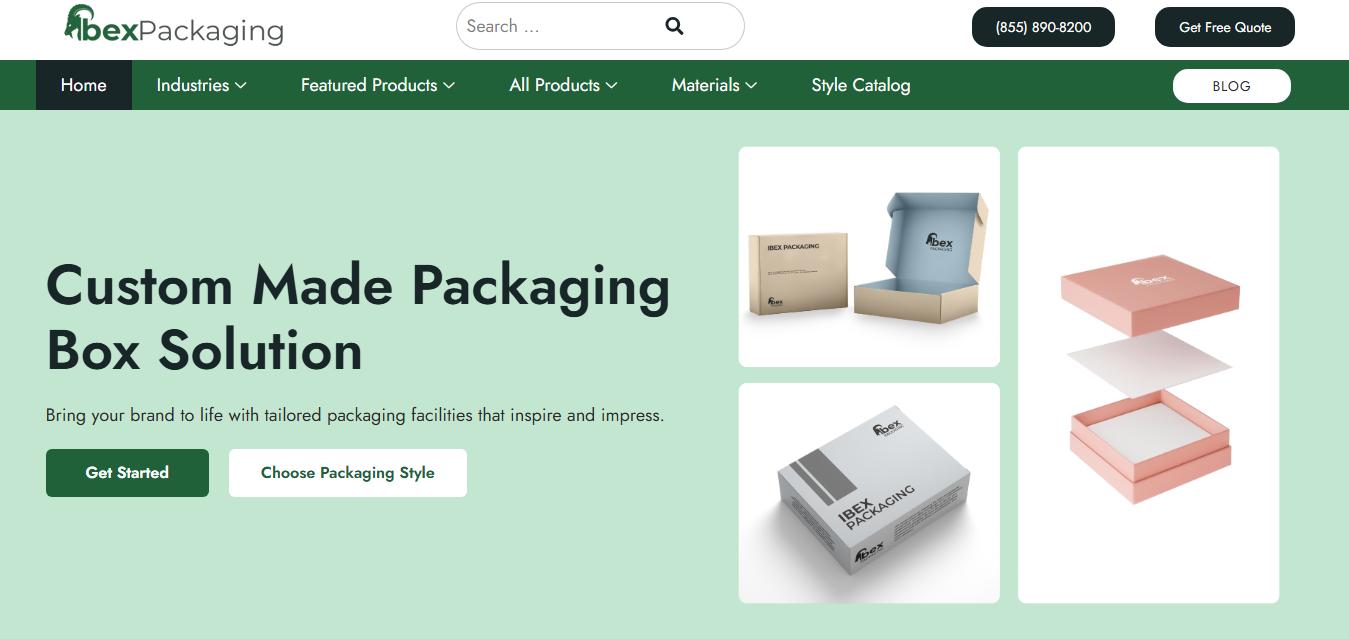Select the Home navigation tab

pyautogui.click(x=84, y=85)
